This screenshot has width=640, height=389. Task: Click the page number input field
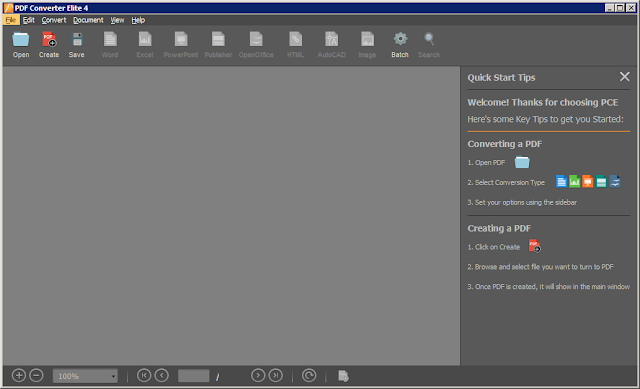click(x=193, y=376)
